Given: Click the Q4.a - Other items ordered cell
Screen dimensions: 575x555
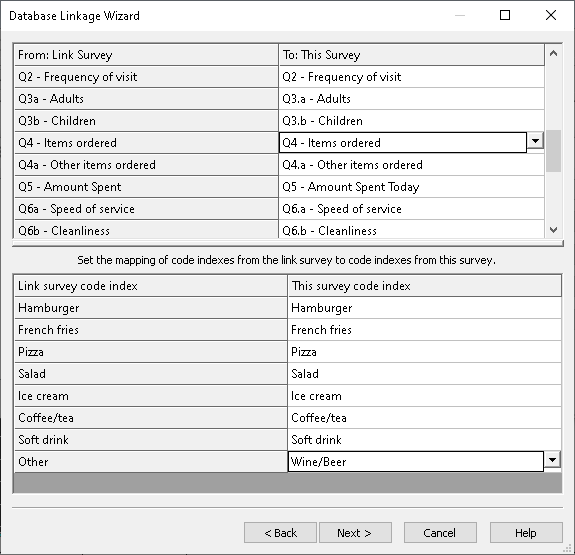Looking at the screenshot, I should 411,165.
